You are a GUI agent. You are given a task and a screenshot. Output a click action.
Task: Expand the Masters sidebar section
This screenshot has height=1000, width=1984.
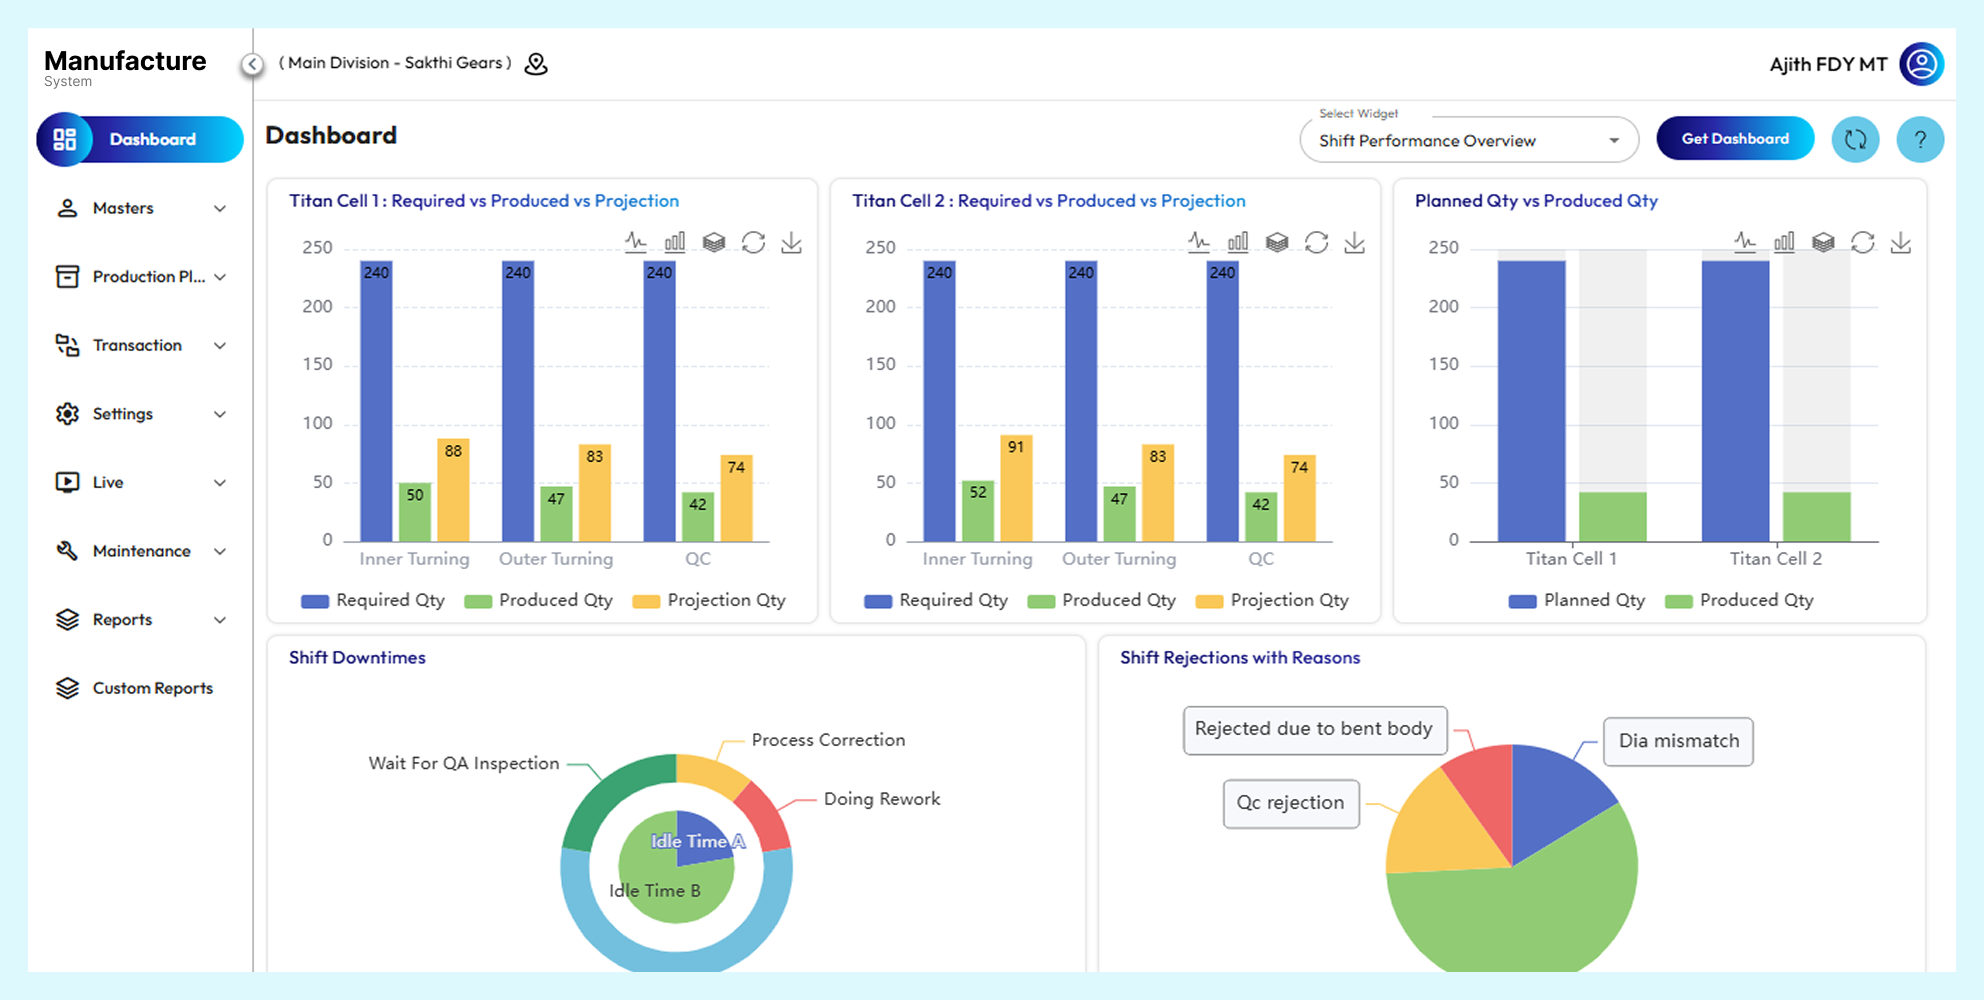140,208
